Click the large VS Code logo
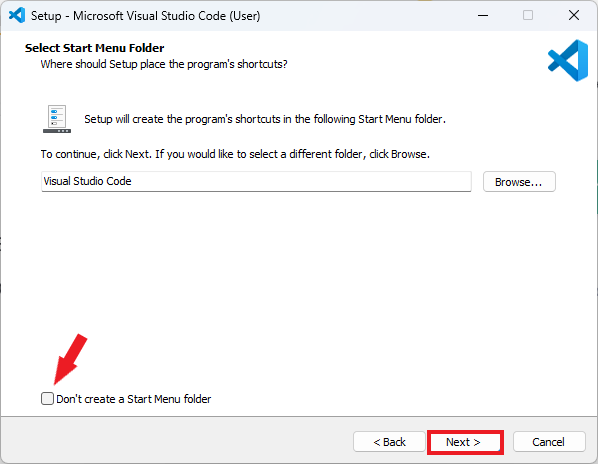Image resolution: width=598 pixels, height=464 pixels. tap(567, 60)
